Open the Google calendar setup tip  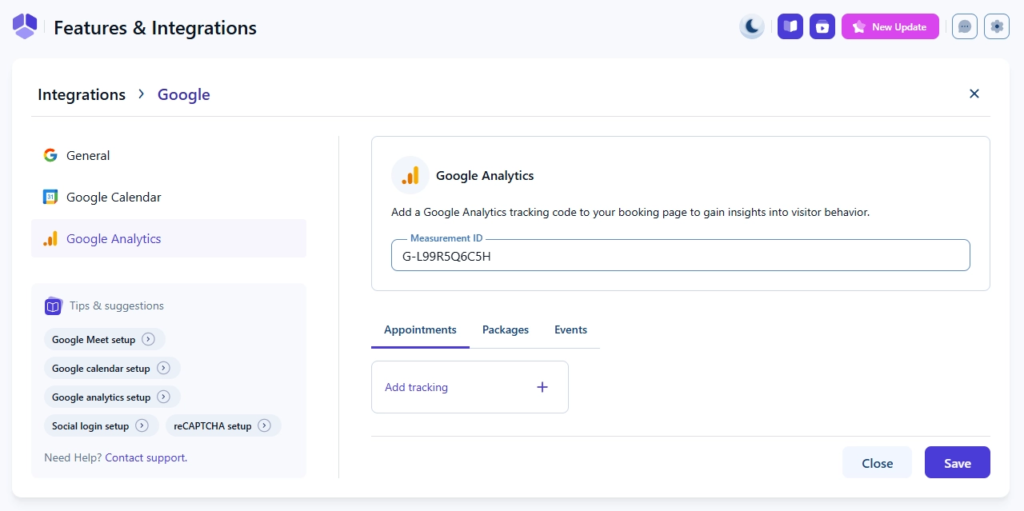(111, 368)
